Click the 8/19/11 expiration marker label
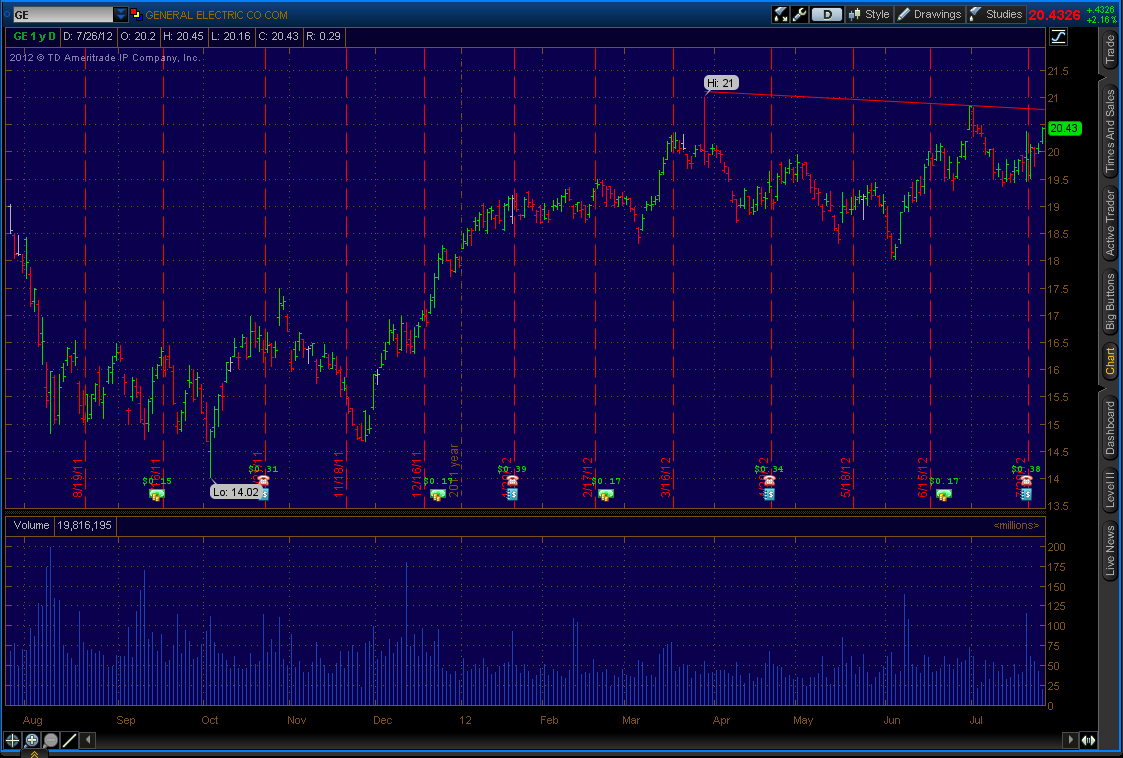The image size is (1123, 758). tap(78, 477)
